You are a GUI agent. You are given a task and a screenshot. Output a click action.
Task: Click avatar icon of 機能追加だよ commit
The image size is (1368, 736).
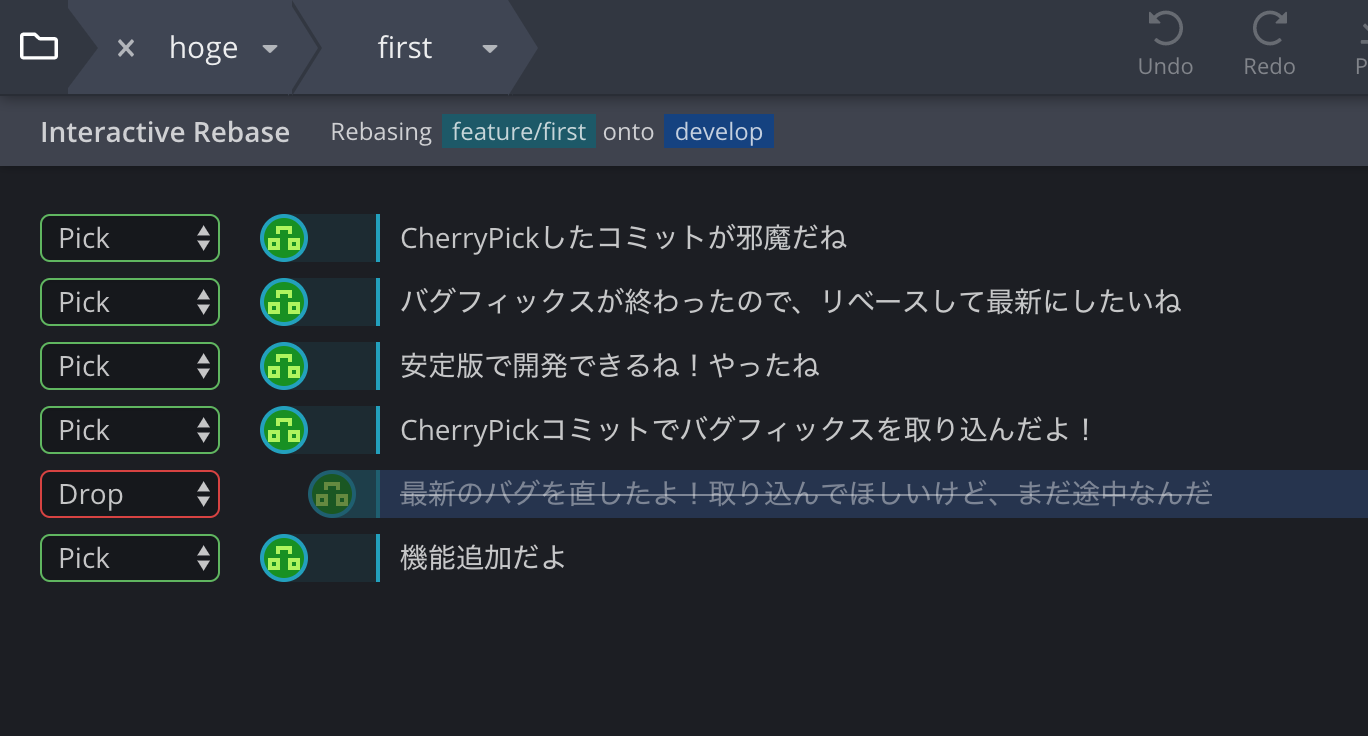pos(284,558)
